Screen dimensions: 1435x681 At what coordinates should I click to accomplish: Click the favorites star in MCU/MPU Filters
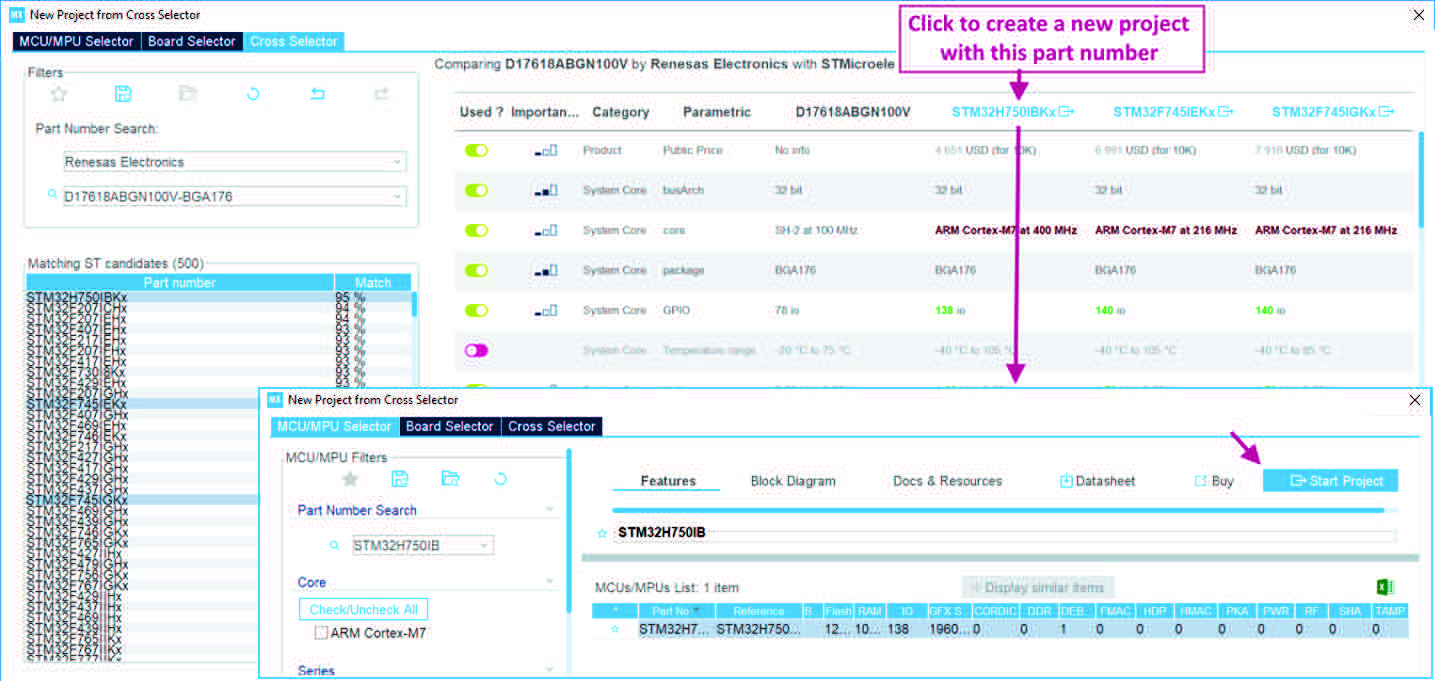tap(350, 479)
